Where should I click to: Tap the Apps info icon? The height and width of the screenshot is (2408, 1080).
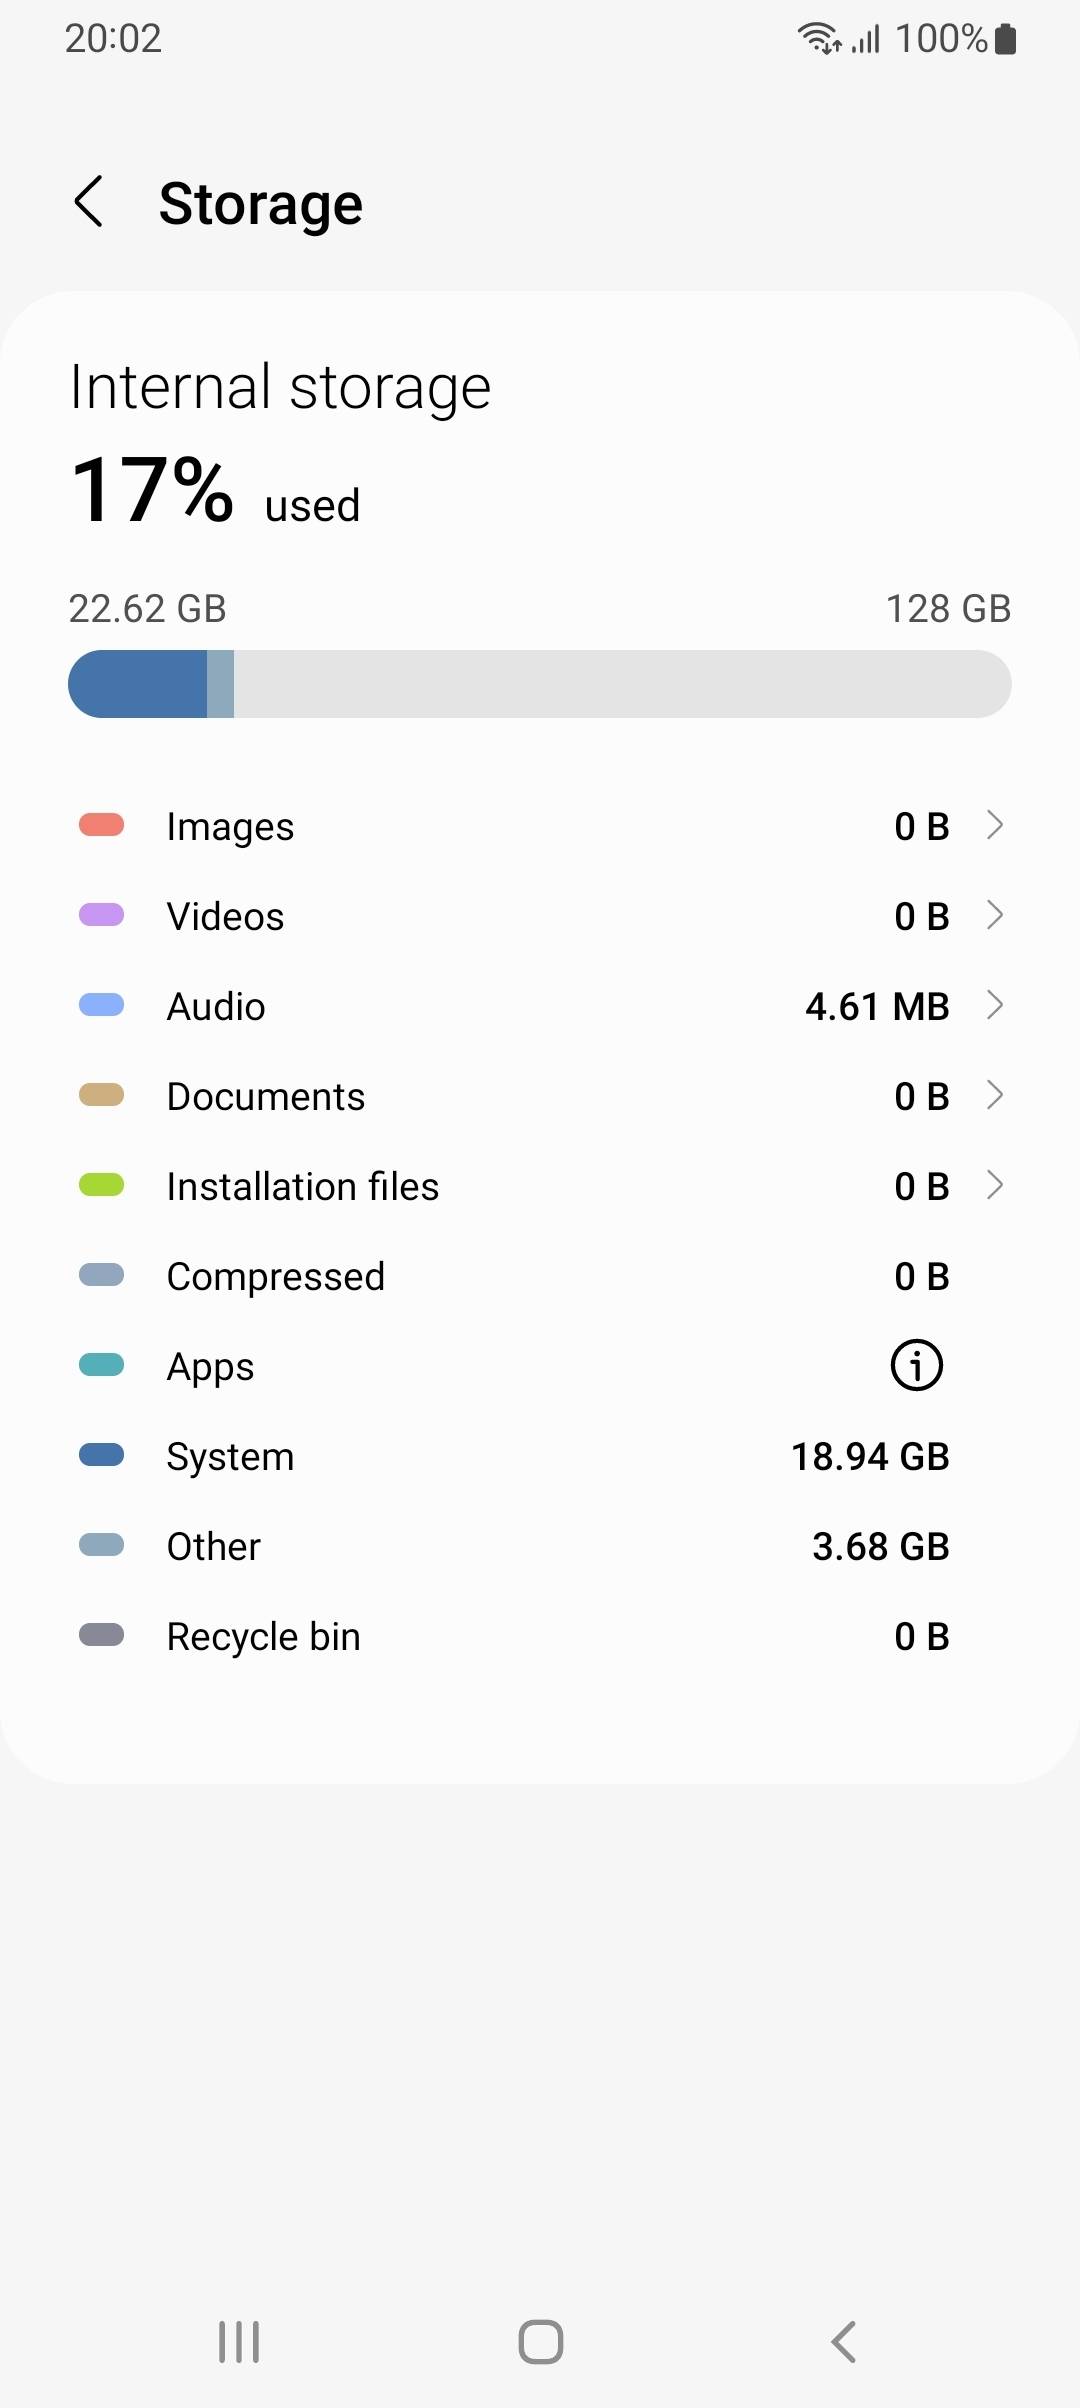(x=916, y=1365)
